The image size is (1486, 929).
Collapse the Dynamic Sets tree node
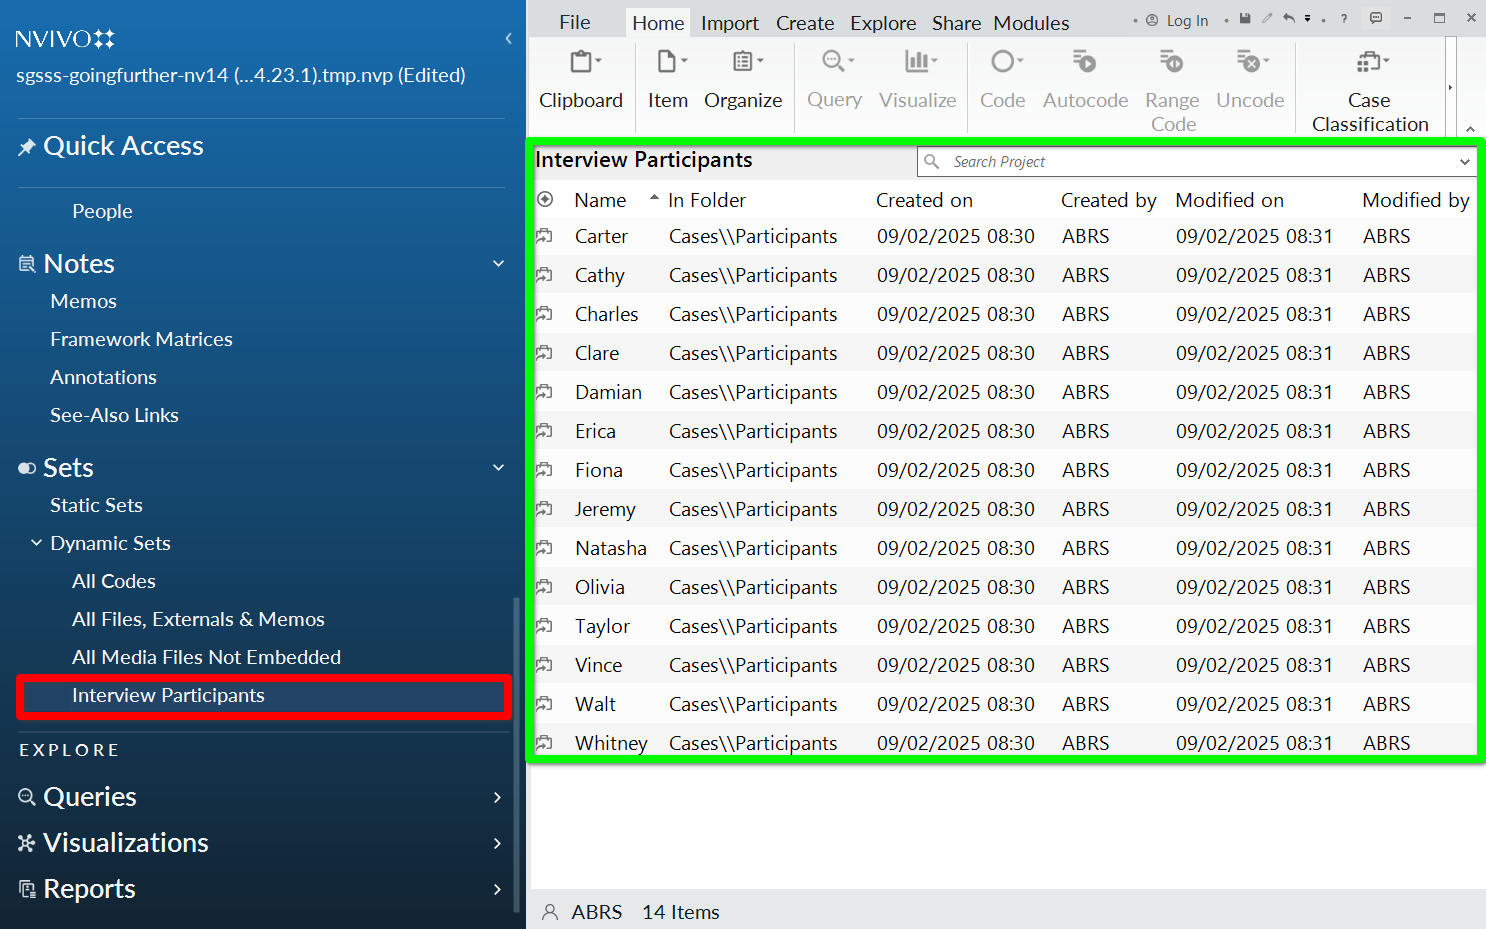pyautogui.click(x=37, y=543)
